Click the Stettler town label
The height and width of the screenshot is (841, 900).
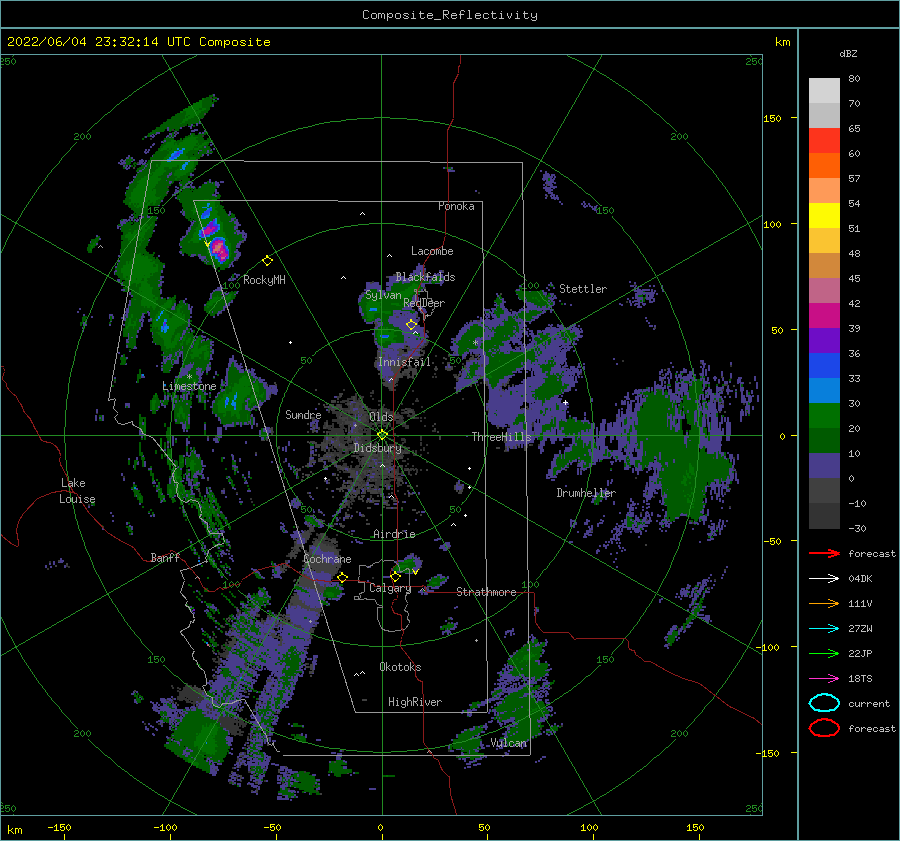[583, 289]
